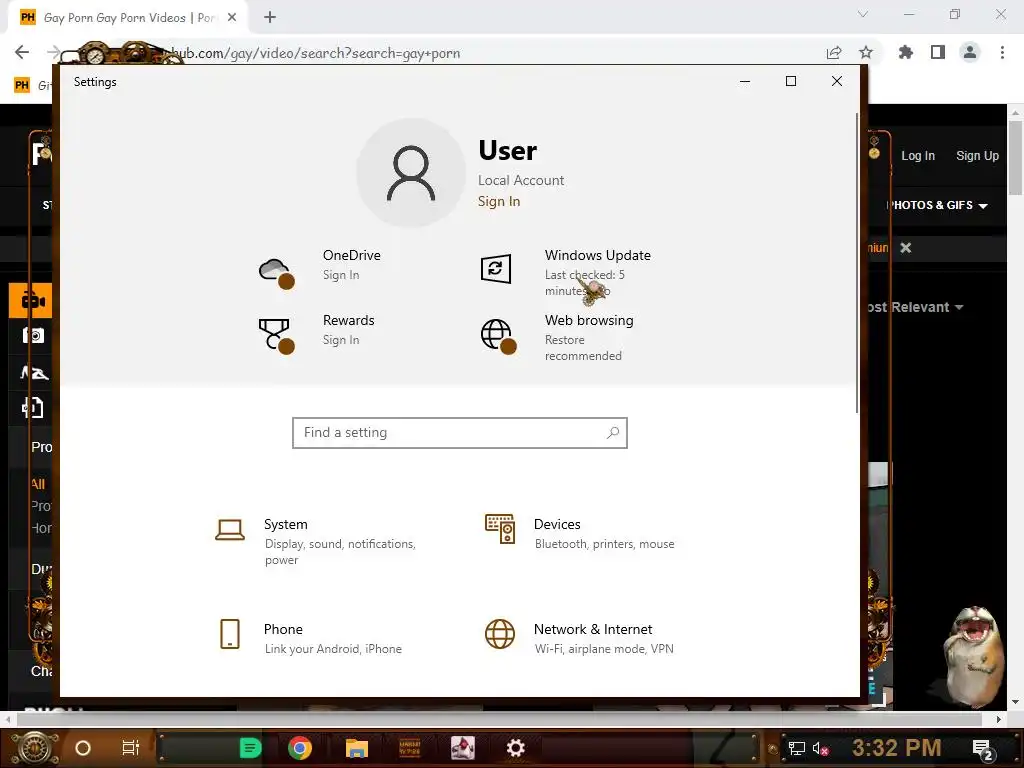Open a new tab in Chrome
1024x768 pixels.
(x=270, y=18)
